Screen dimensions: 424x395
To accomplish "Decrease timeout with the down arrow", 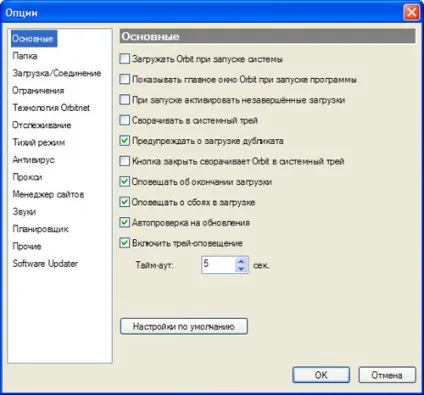I will tap(242, 269).
